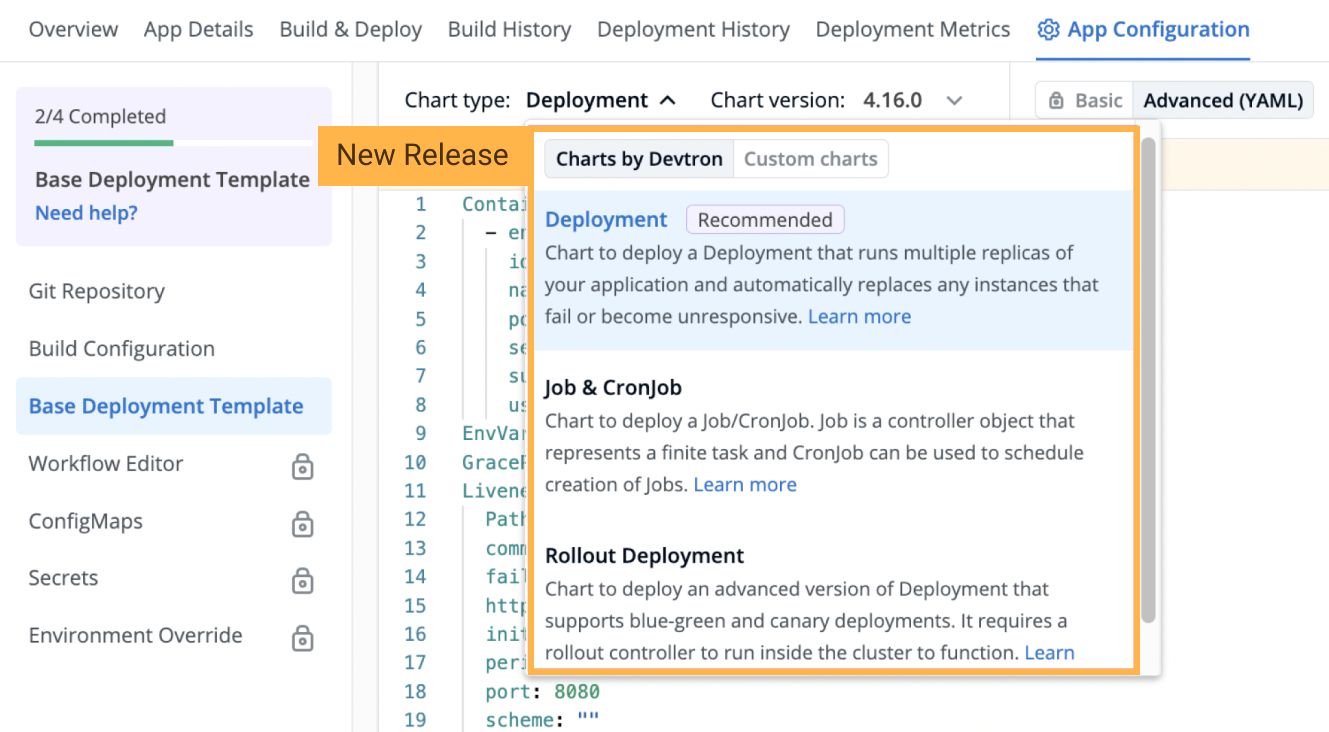The height and width of the screenshot is (732, 1329).
Task: Click the App Configuration gear icon
Action: [x=1048, y=30]
